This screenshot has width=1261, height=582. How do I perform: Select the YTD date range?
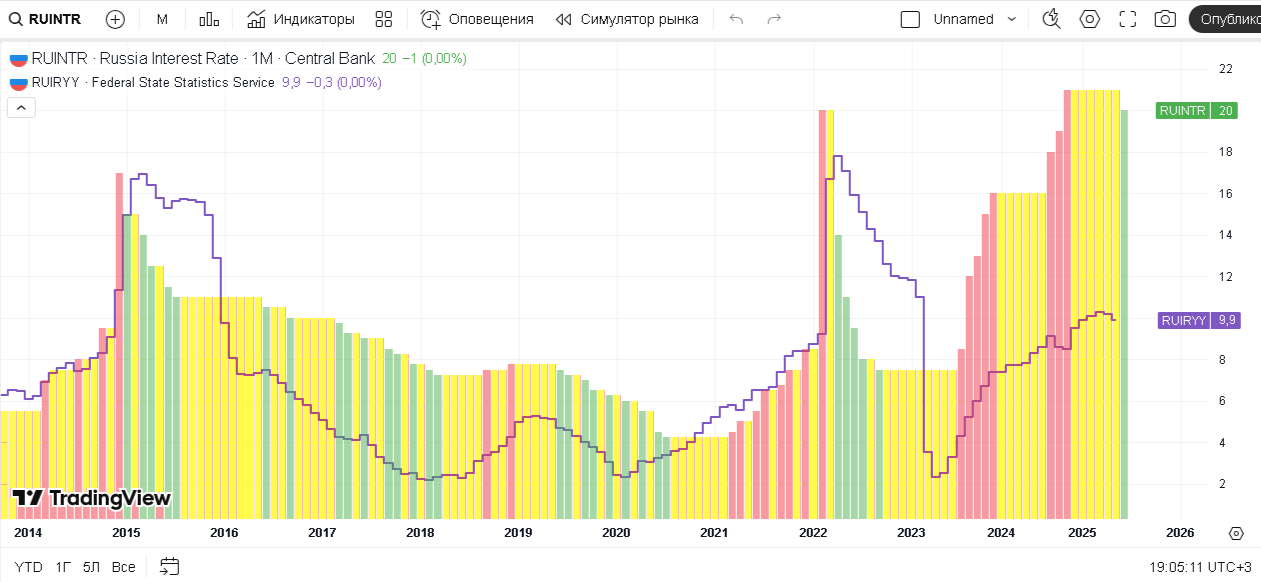click(x=28, y=566)
